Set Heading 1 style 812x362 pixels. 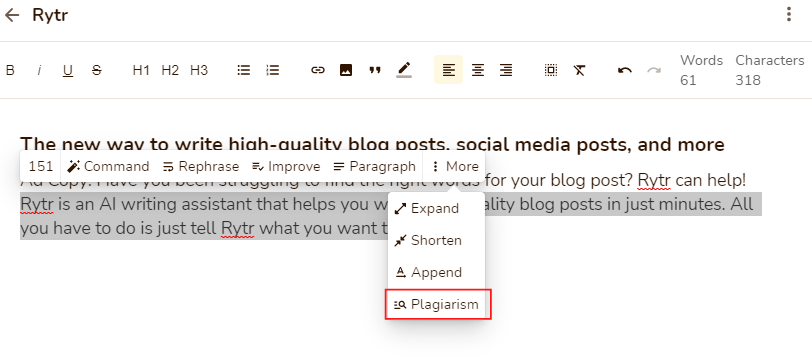tap(141, 70)
